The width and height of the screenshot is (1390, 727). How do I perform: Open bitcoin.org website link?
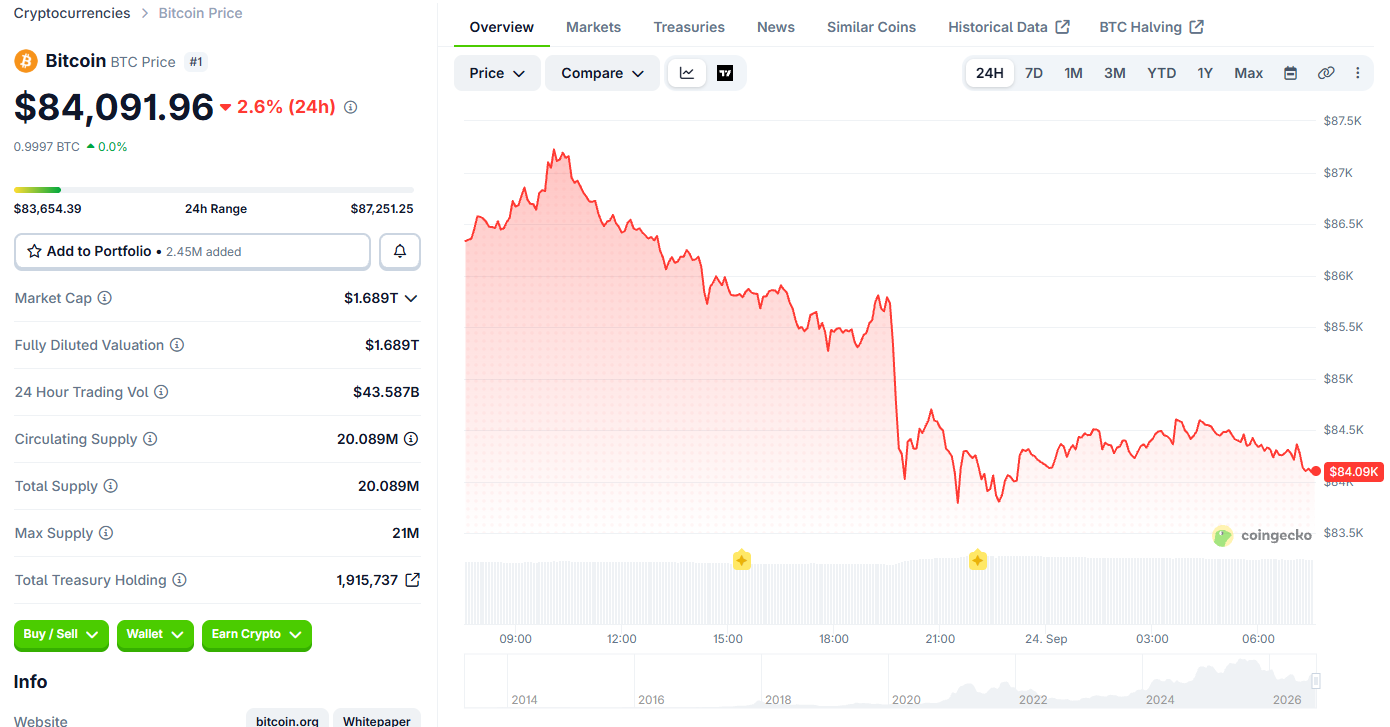point(287,718)
